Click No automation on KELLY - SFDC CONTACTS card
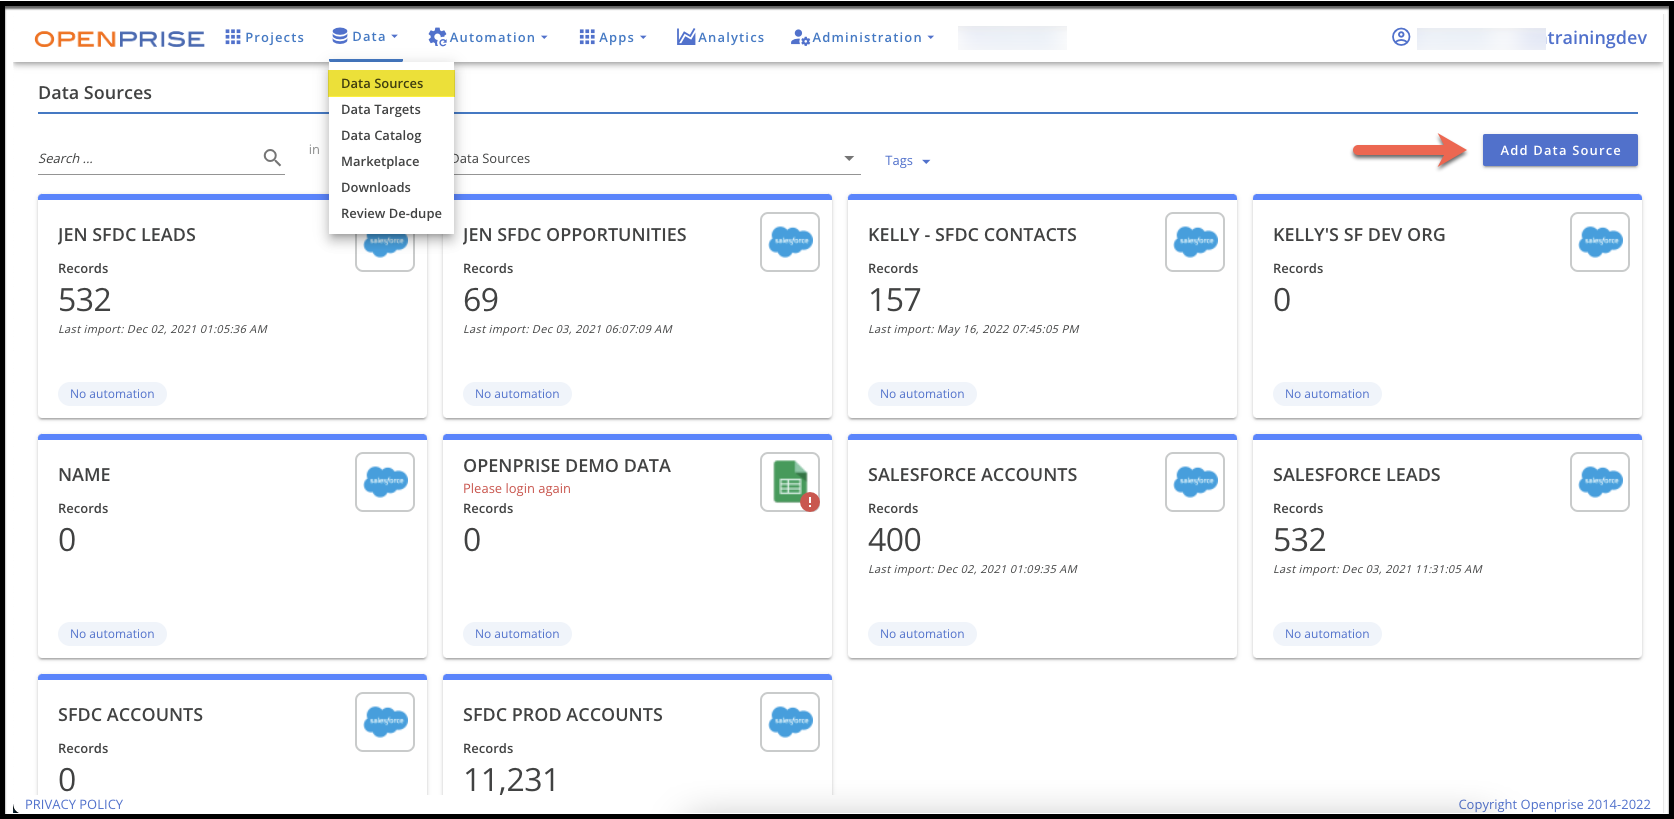Viewport: 1674px width, 819px height. coord(922,394)
